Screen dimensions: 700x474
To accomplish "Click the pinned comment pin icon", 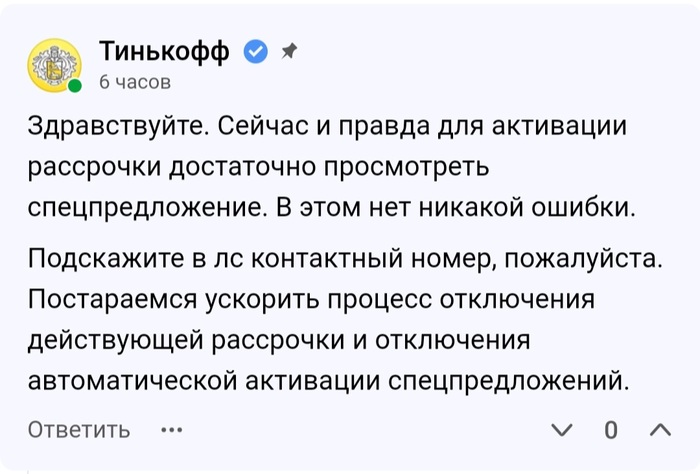I will point(288,50).
